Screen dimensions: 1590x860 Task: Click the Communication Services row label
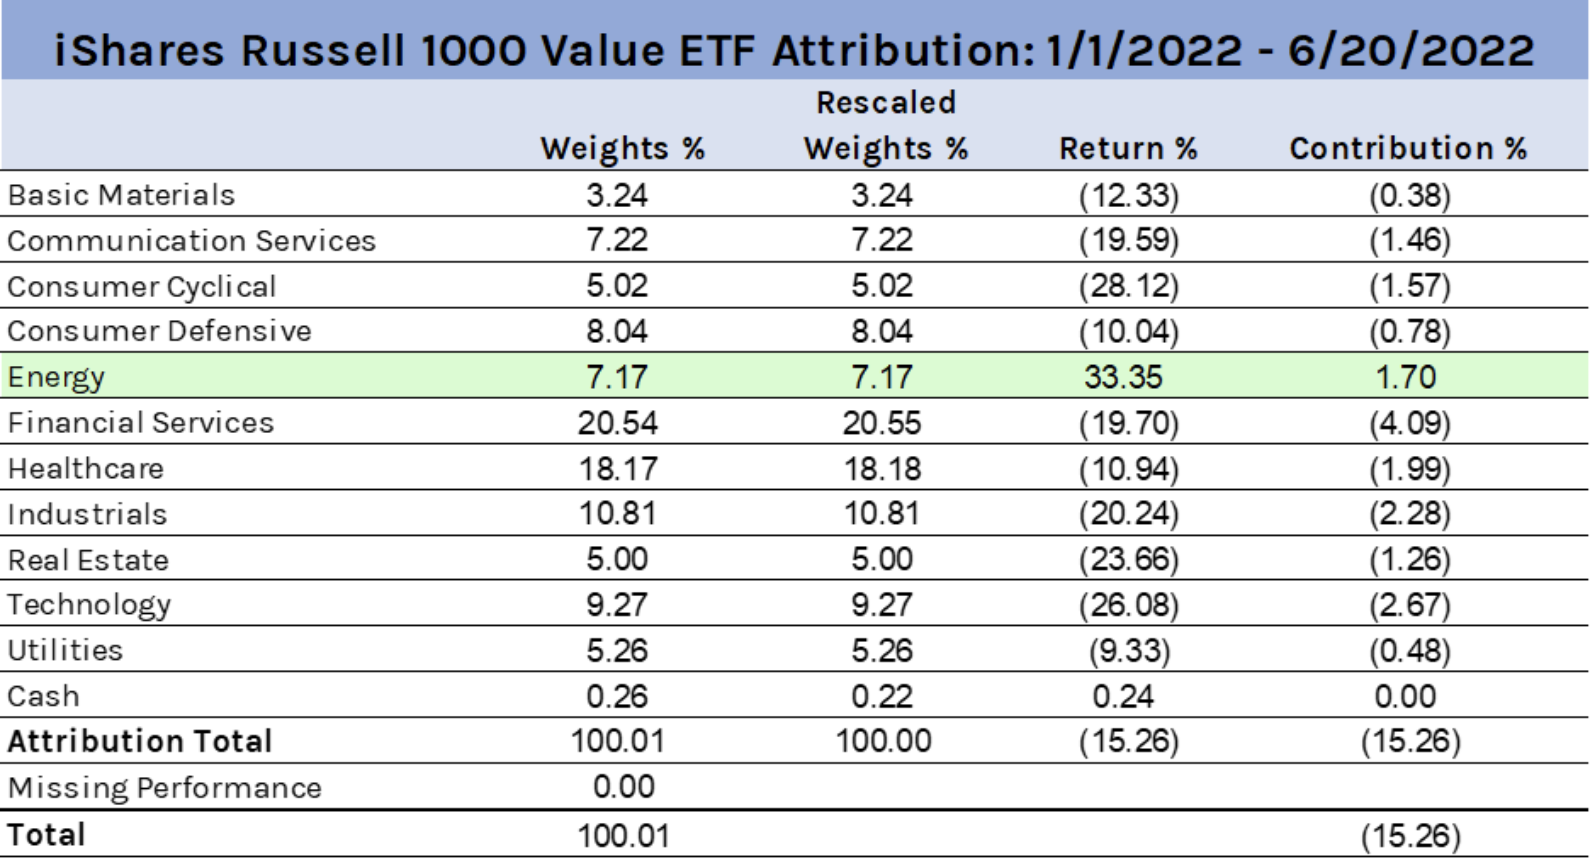click(x=191, y=241)
